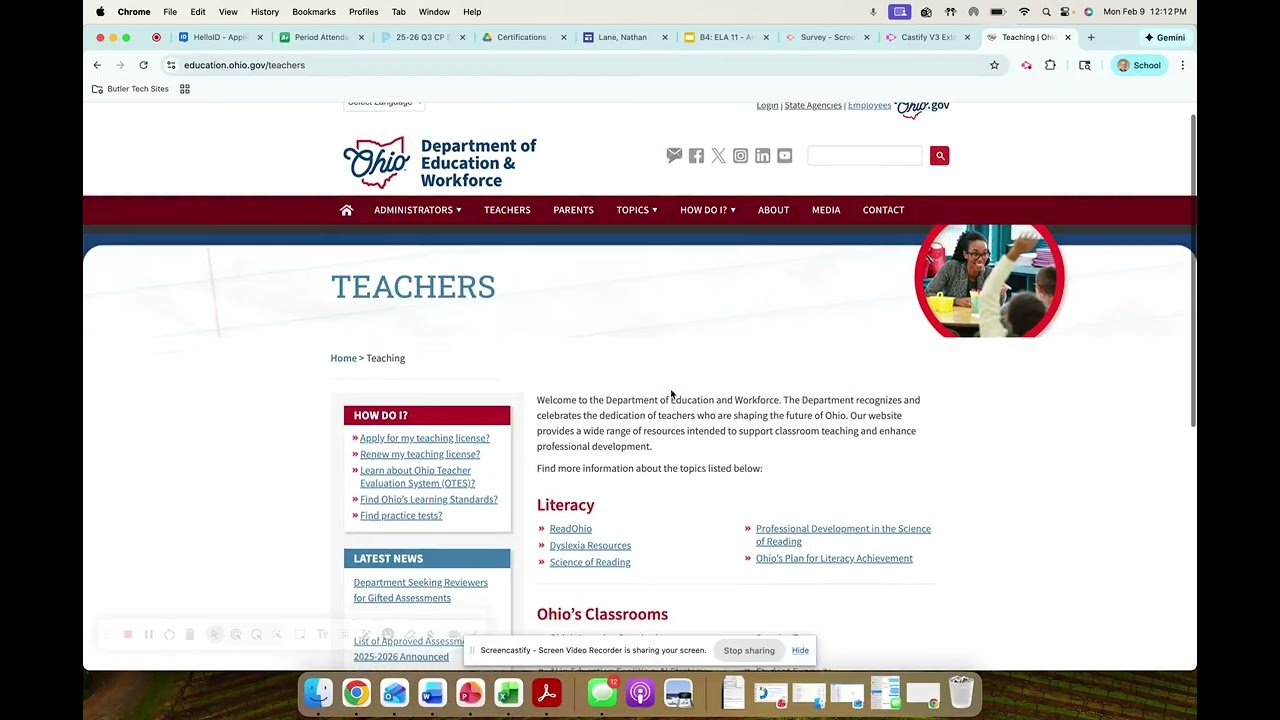
Task: Open Messages from the Dock
Action: click(602, 693)
